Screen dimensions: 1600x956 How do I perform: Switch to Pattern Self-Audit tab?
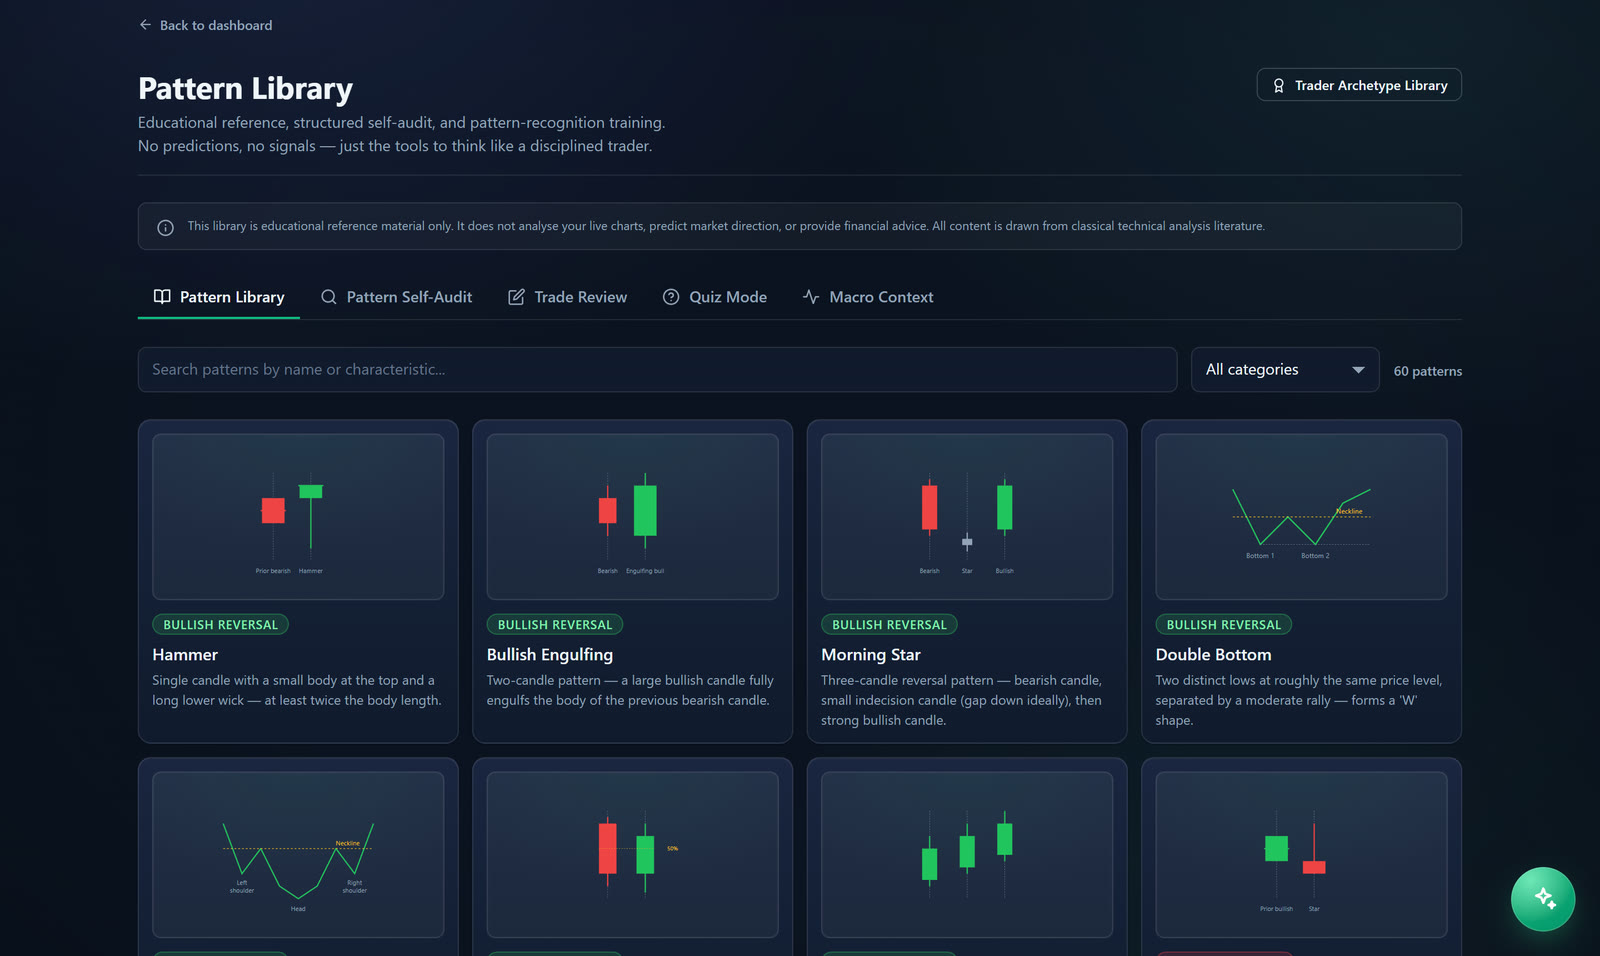(397, 297)
